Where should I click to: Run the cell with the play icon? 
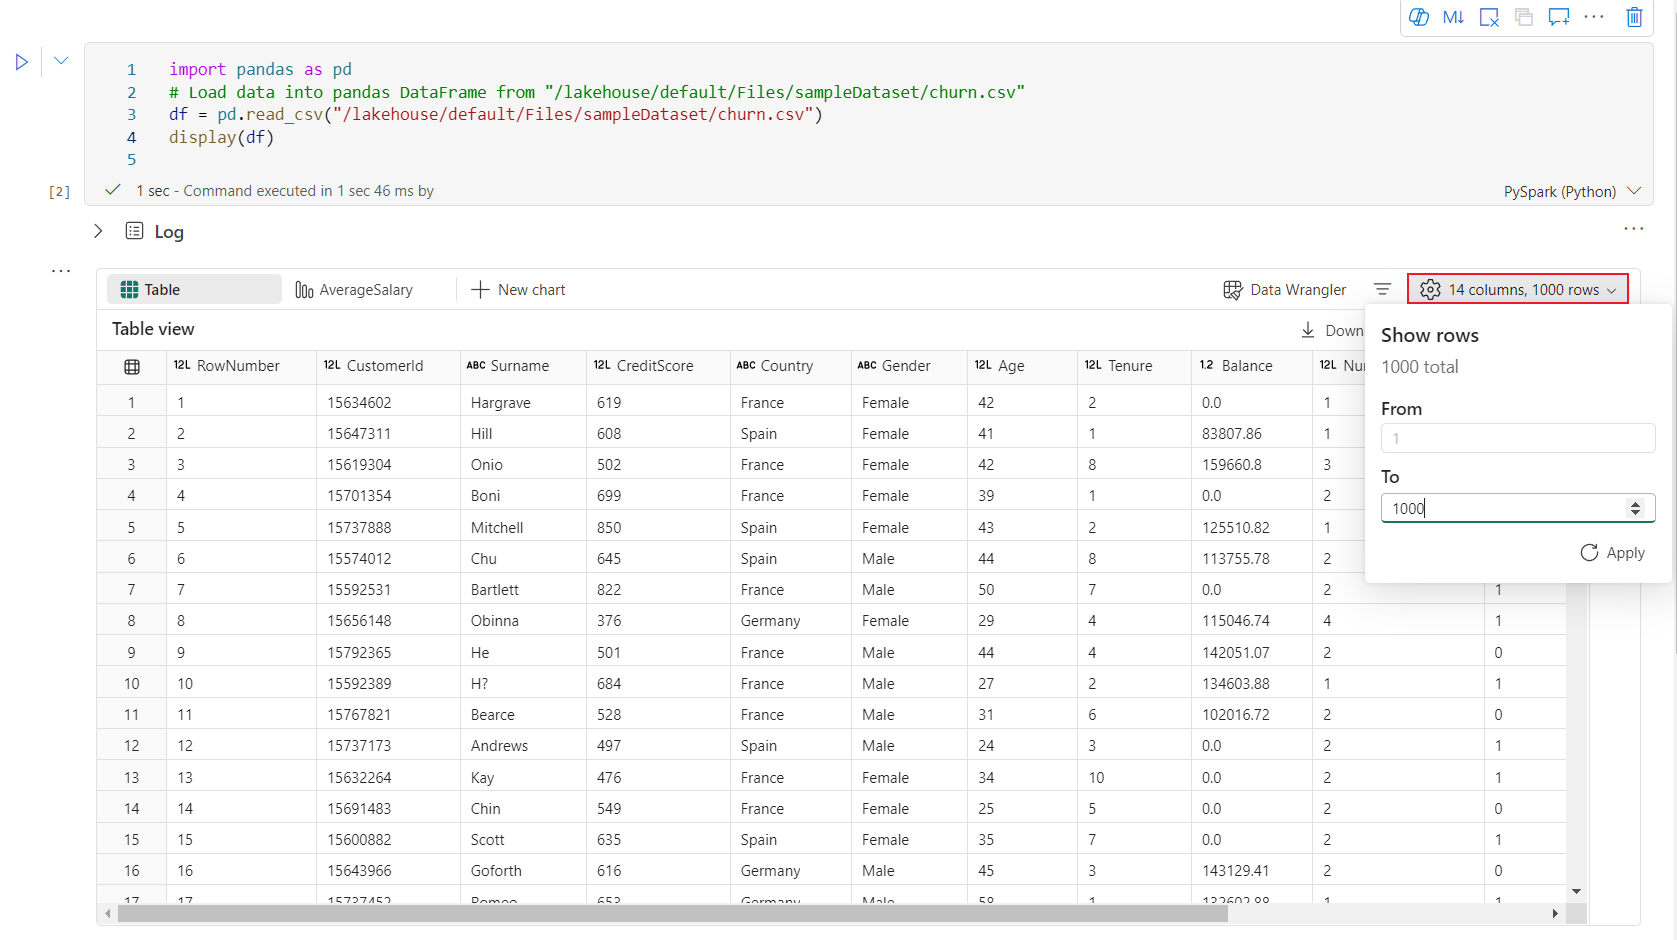(22, 62)
